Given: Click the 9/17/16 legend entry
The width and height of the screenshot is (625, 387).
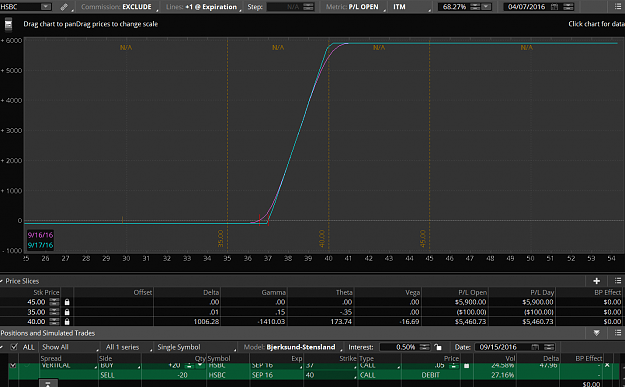Looking at the screenshot, I should click(x=40, y=245).
